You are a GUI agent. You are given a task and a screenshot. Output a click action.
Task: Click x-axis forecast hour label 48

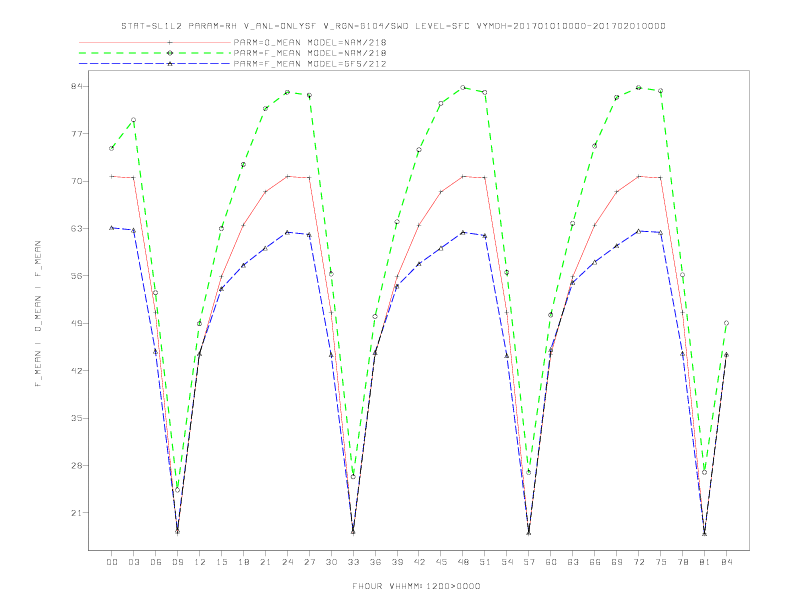click(x=463, y=562)
